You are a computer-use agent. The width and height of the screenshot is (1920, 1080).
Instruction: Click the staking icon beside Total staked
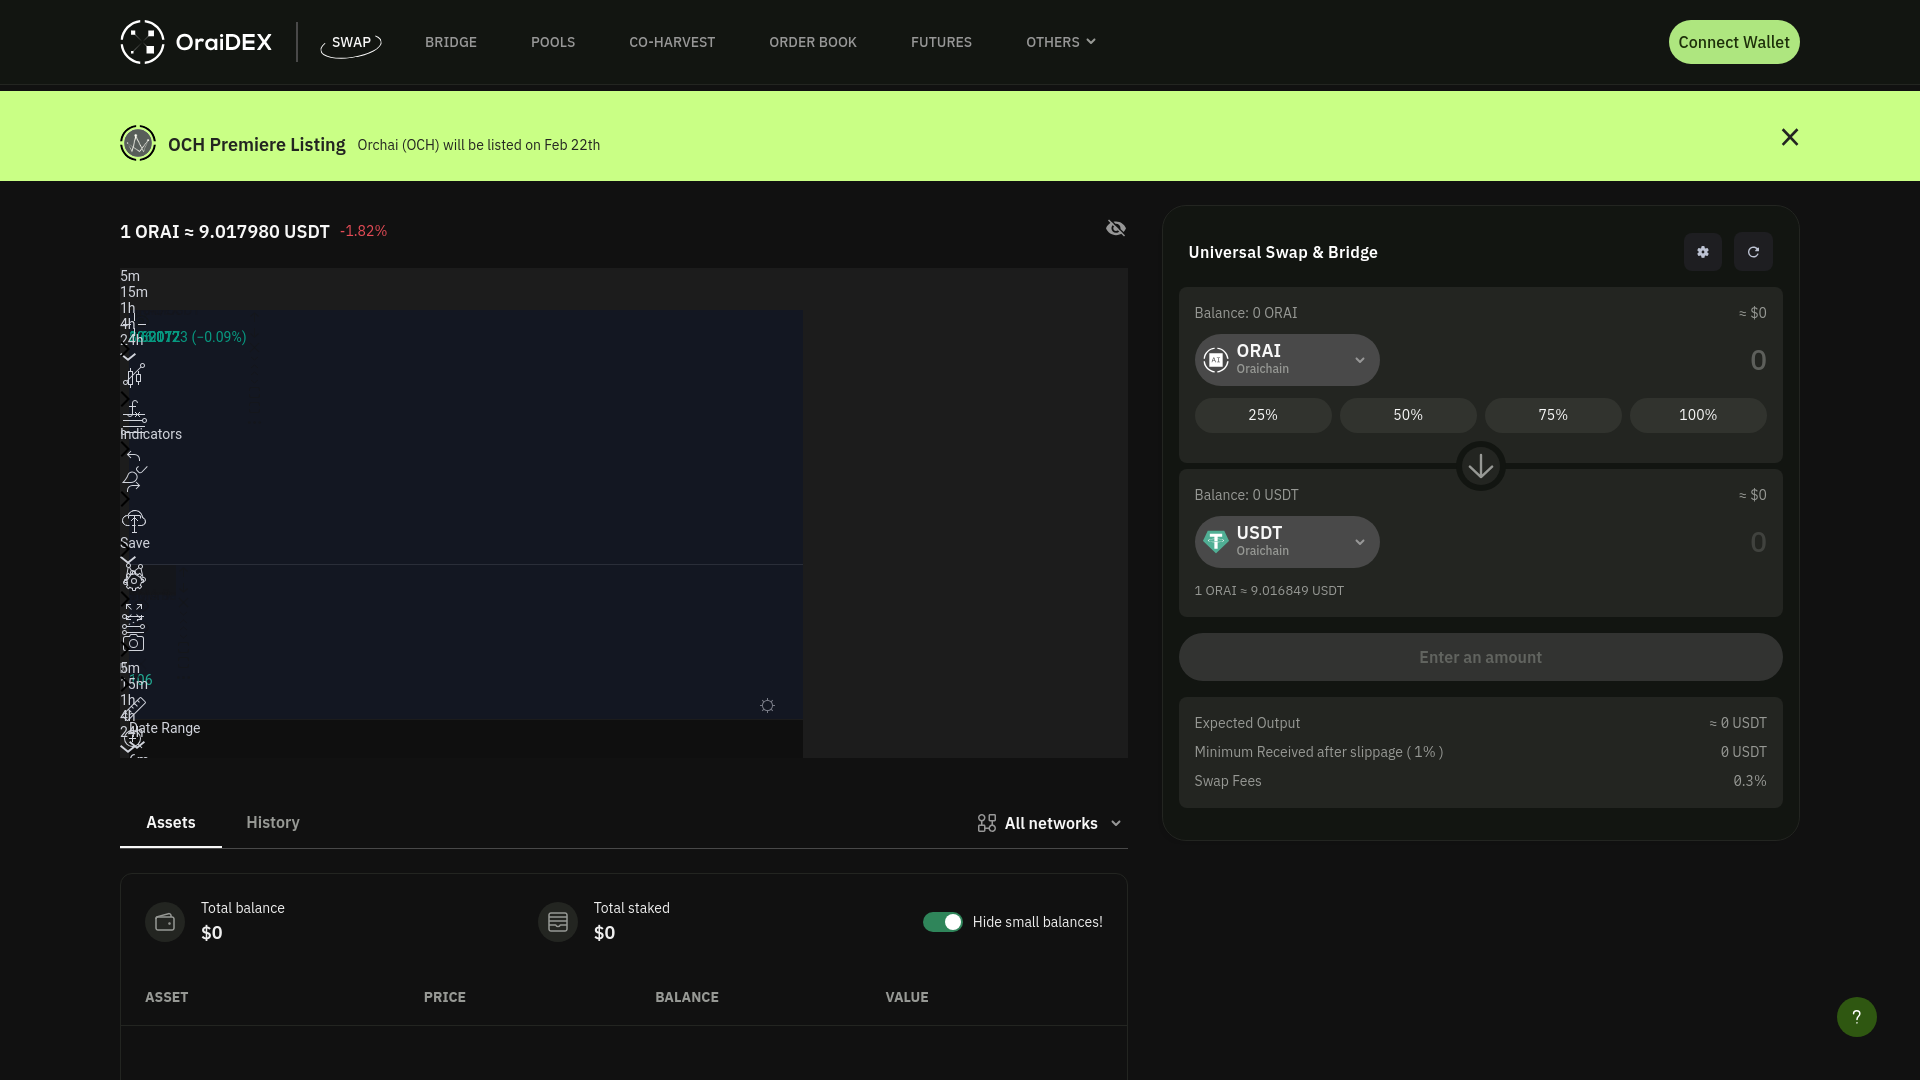click(558, 922)
